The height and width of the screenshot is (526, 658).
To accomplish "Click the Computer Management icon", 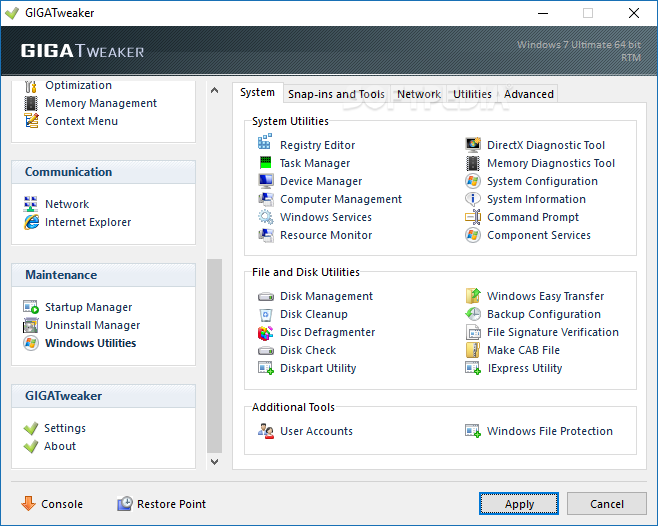I will 266,199.
